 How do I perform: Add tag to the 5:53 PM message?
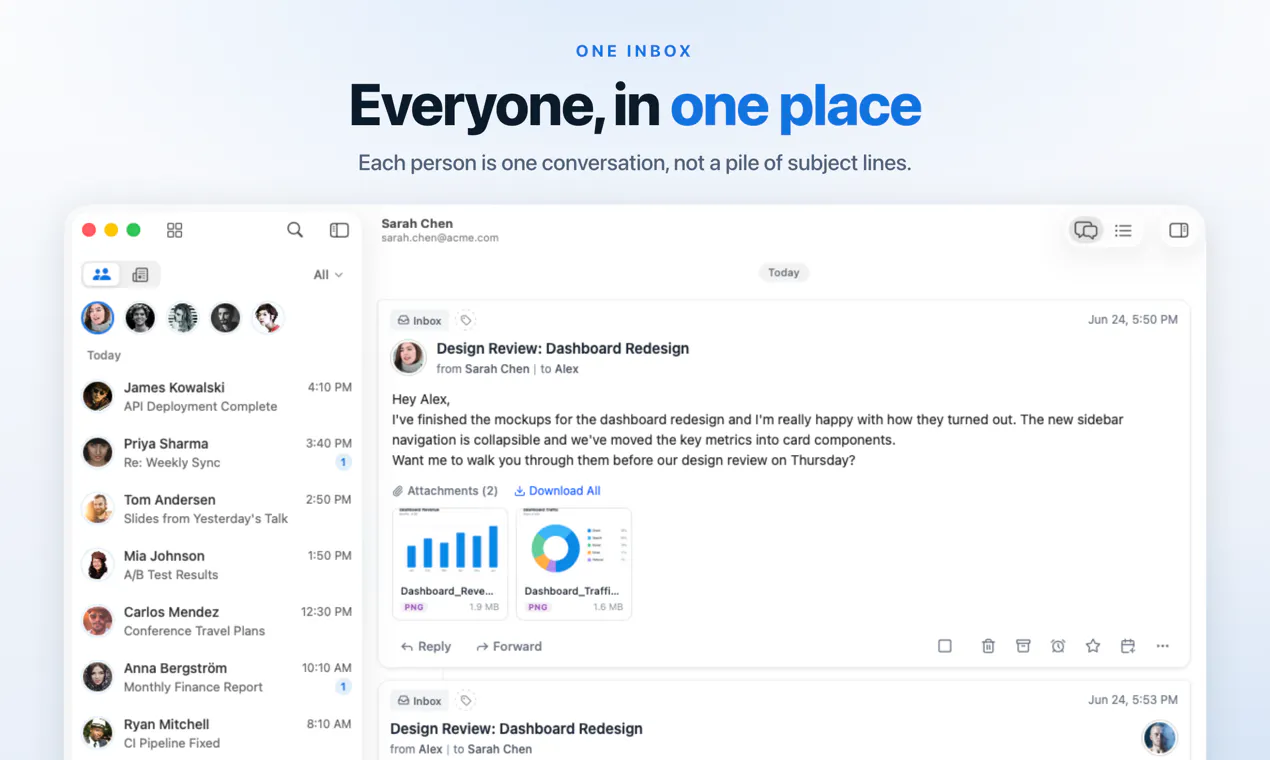coord(466,701)
